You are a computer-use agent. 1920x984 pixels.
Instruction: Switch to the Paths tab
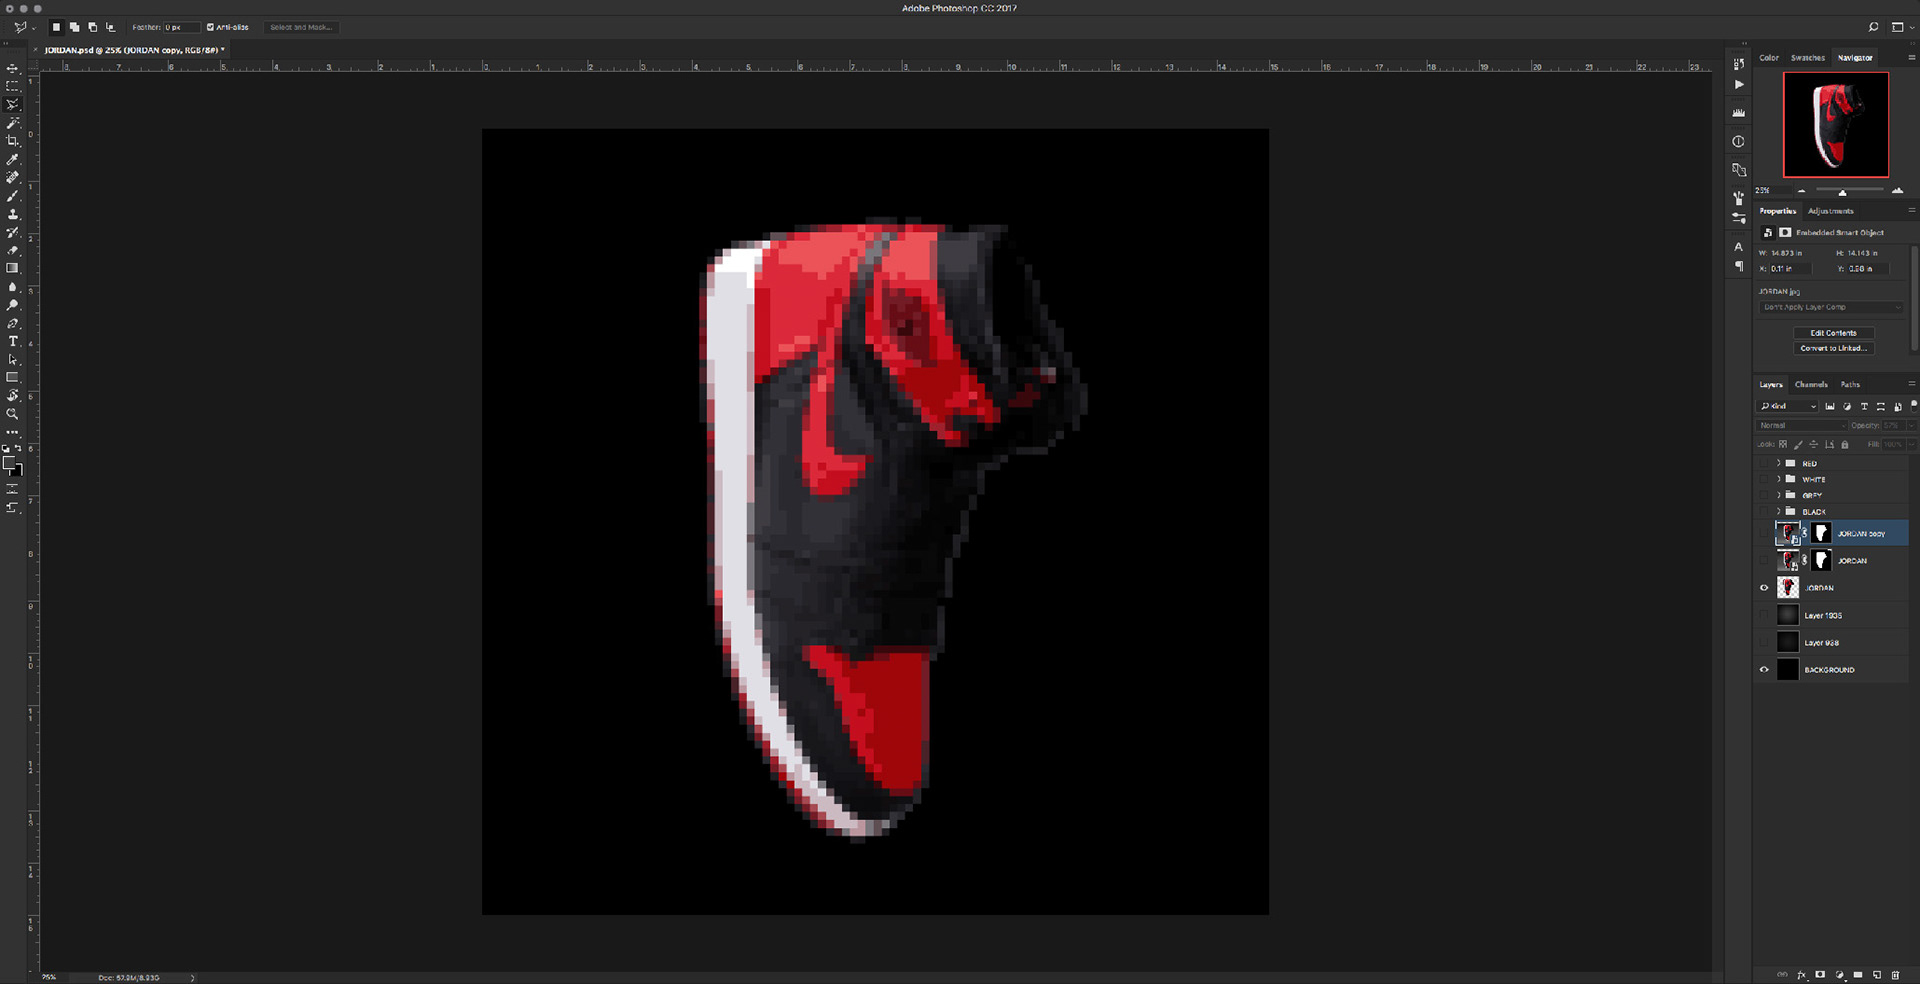tap(1850, 384)
